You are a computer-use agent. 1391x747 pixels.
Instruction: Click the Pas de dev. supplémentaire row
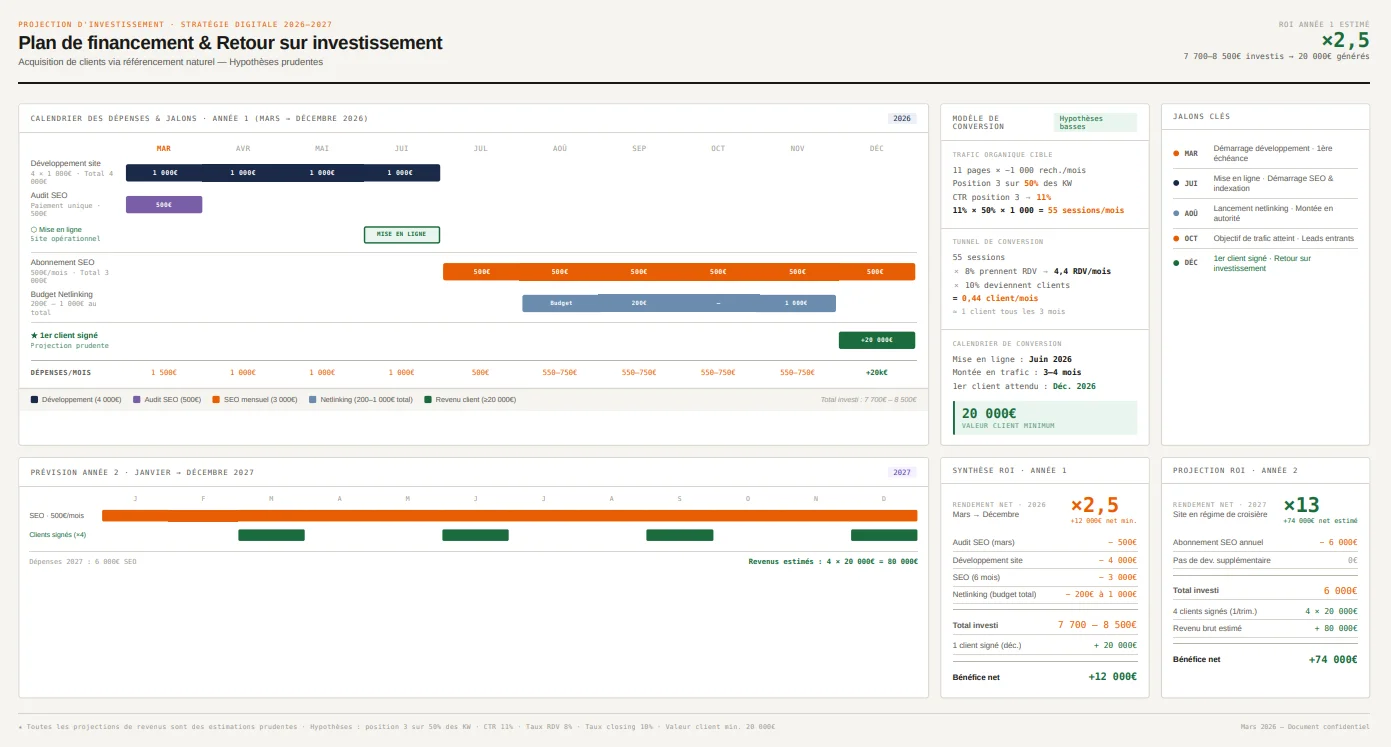[1265, 560]
